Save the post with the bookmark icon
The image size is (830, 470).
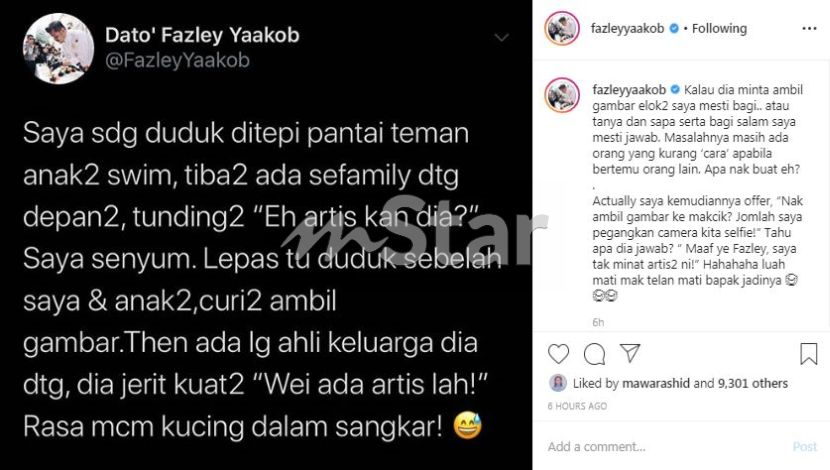point(808,354)
